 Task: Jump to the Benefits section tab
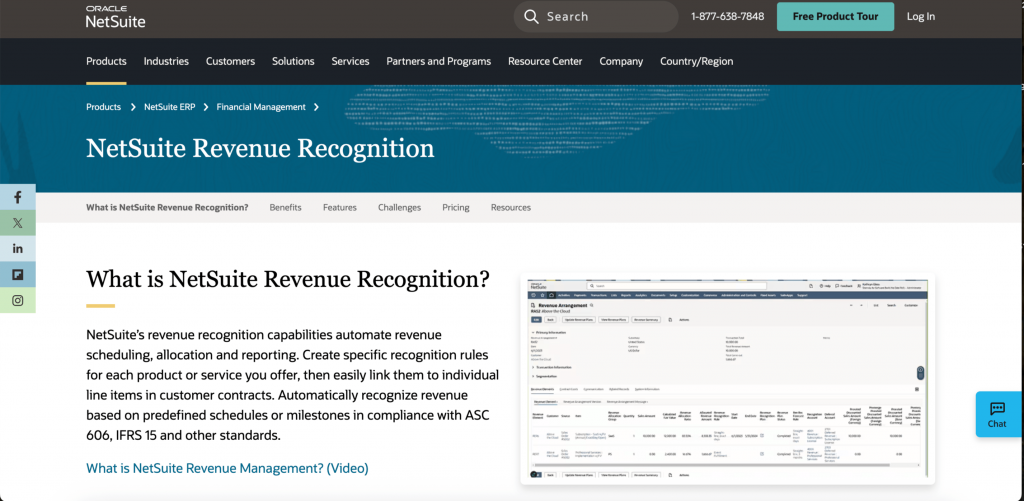coord(285,207)
